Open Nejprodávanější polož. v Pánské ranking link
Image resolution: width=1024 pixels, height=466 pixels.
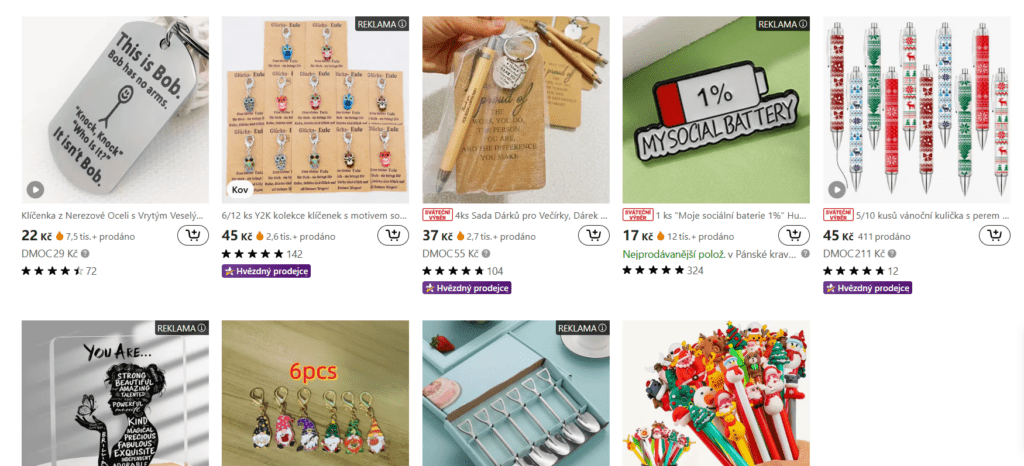709,253
